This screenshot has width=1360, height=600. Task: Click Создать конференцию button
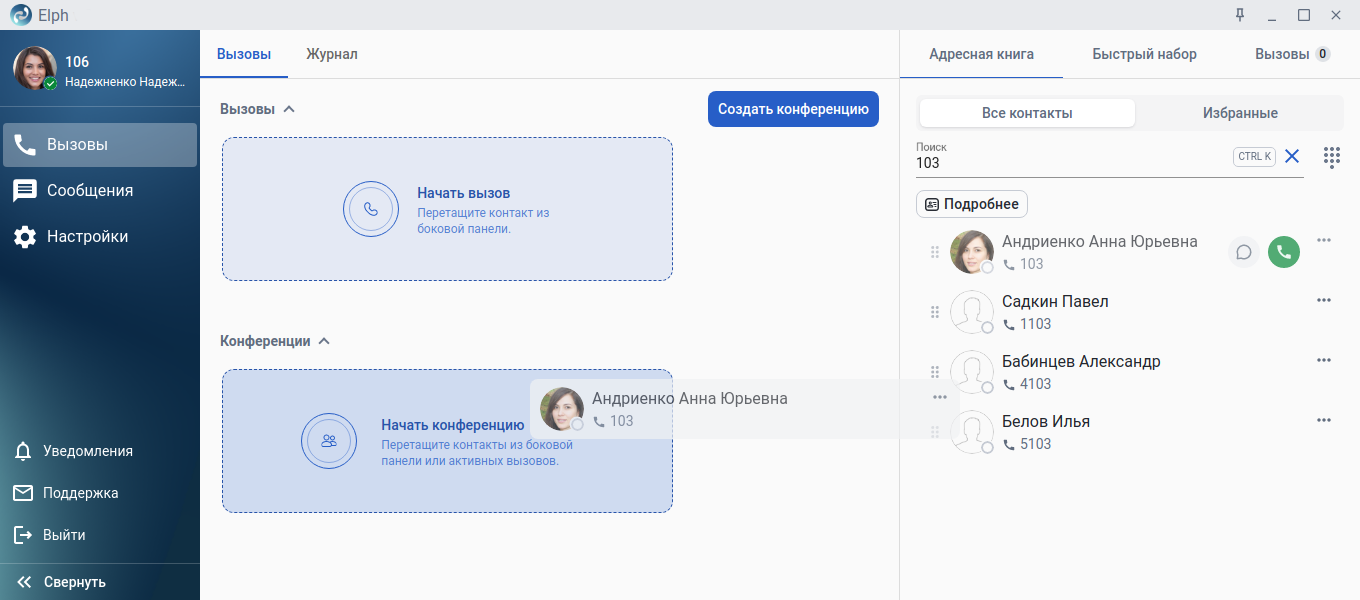pos(793,109)
